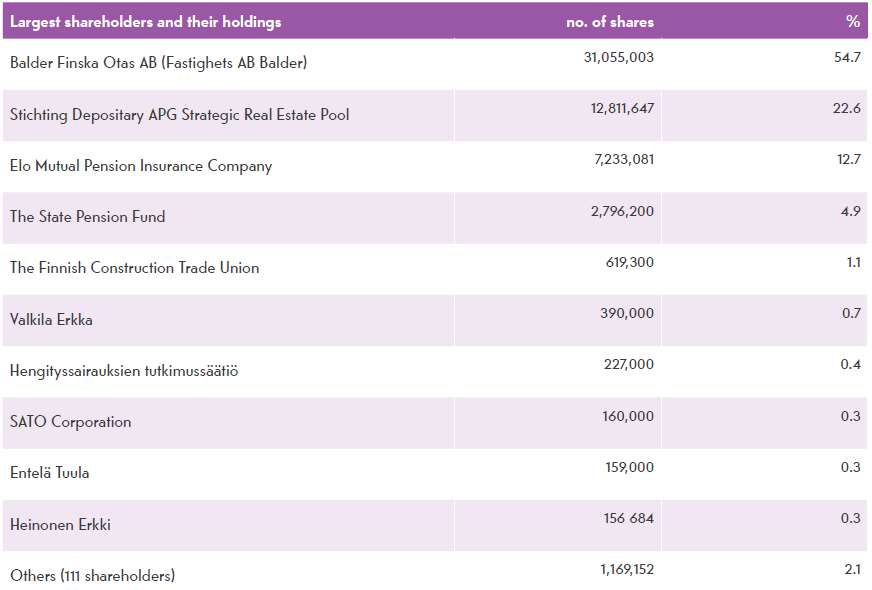This screenshot has width=872, height=590.
Task: Click the share count 227,000
Action: click(629, 364)
